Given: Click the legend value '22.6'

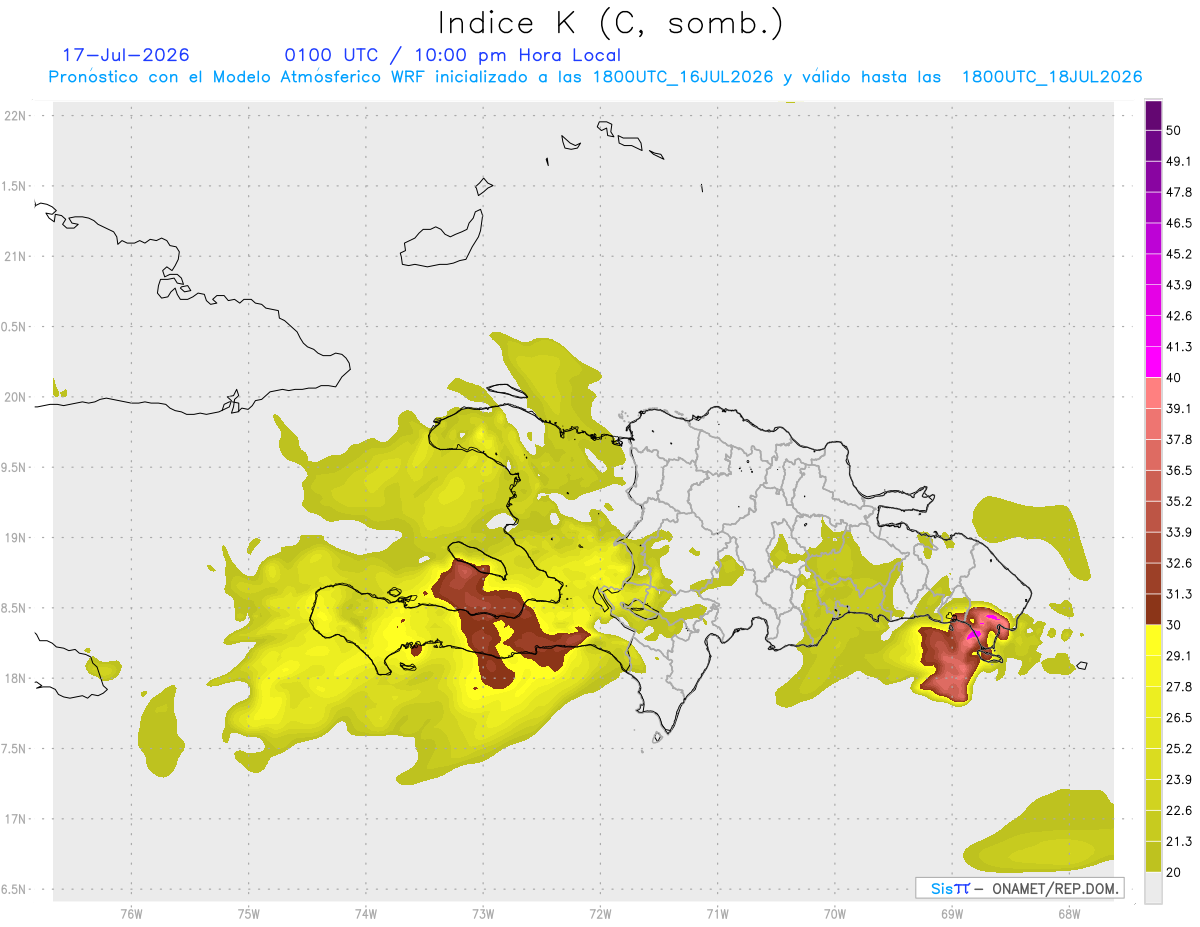Looking at the screenshot, I should click(1179, 811).
